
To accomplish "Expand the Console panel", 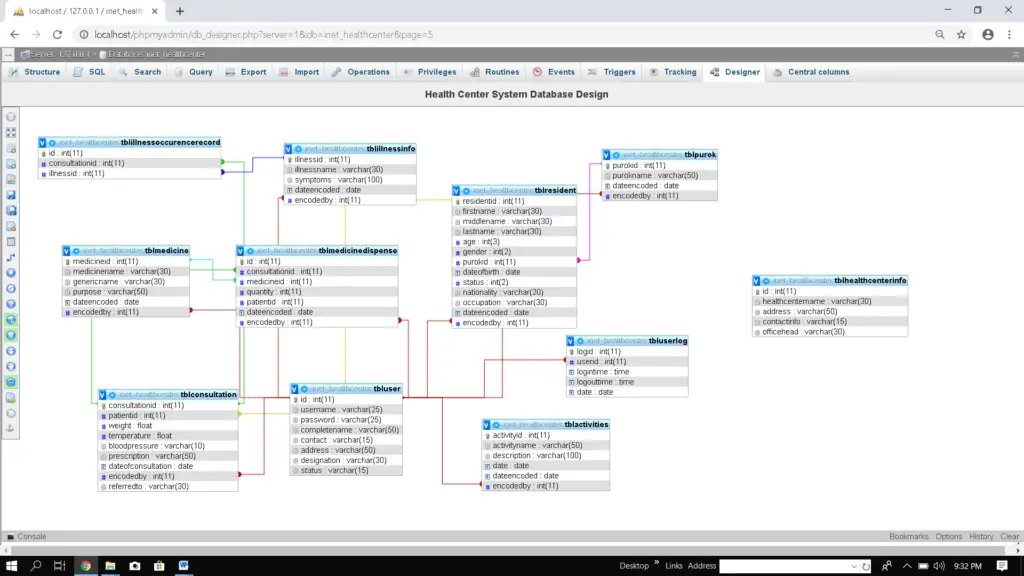I will (x=30, y=536).
